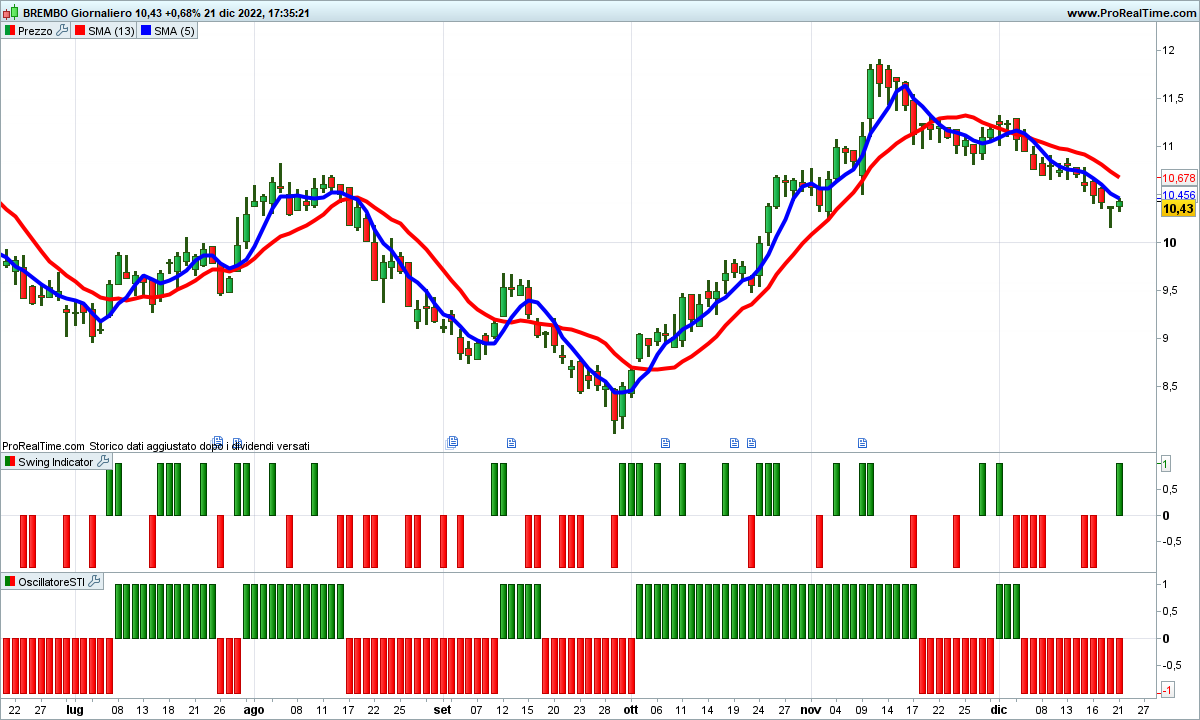Click the red -1 value box in OscillatoreSTI
This screenshot has width=1200, height=720.
pos(1166,691)
